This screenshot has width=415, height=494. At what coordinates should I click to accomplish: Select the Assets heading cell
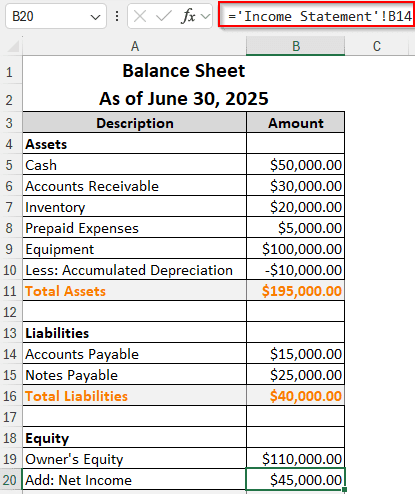point(135,144)
